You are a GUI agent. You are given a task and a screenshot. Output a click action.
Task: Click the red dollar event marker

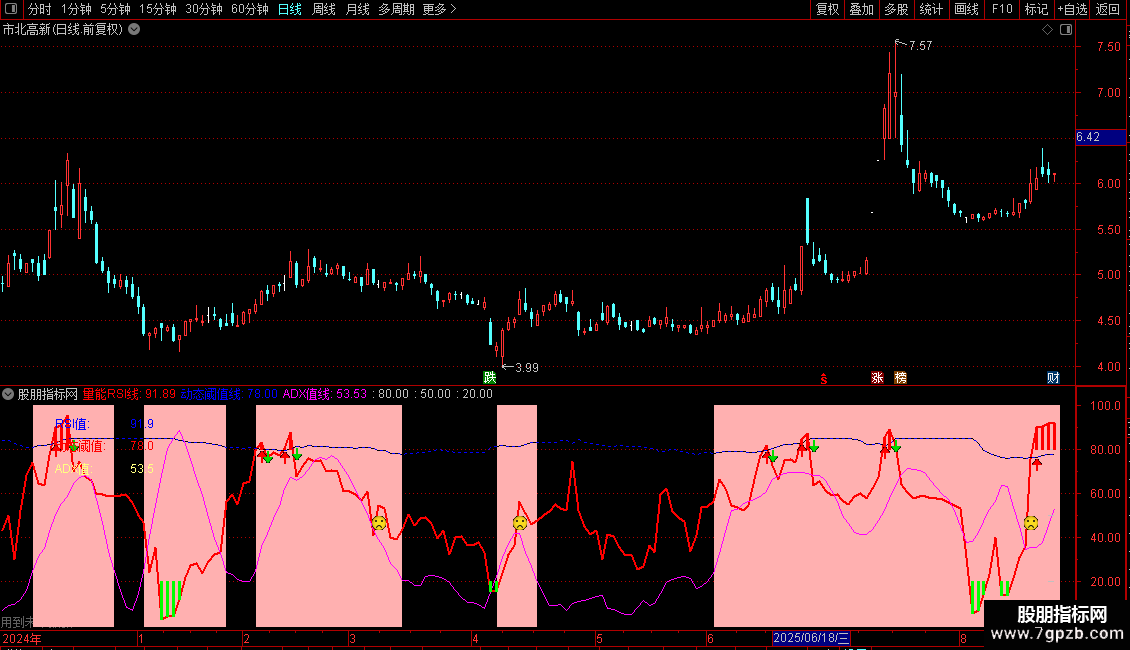(824, 378)
